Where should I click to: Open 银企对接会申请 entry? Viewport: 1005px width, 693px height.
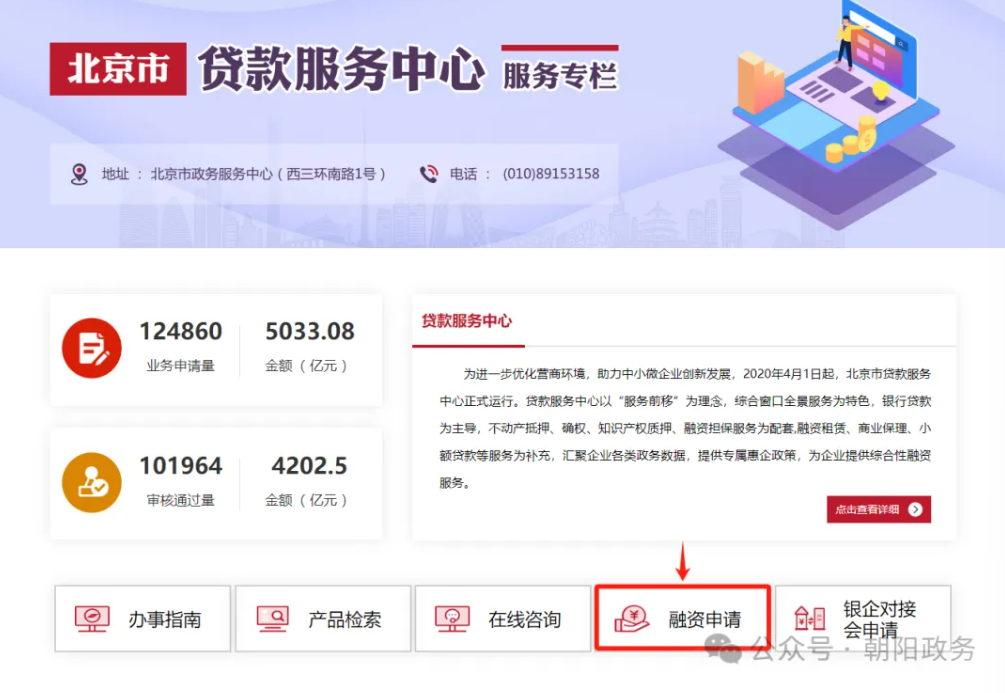point(862,617)
